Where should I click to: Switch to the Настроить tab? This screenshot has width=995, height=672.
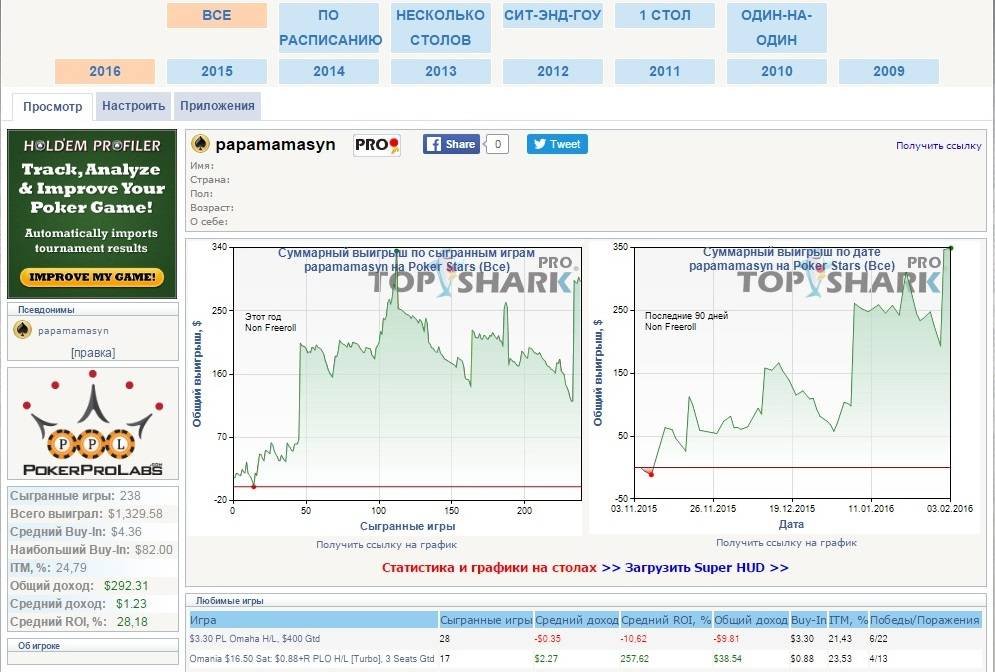coord(133,106)
